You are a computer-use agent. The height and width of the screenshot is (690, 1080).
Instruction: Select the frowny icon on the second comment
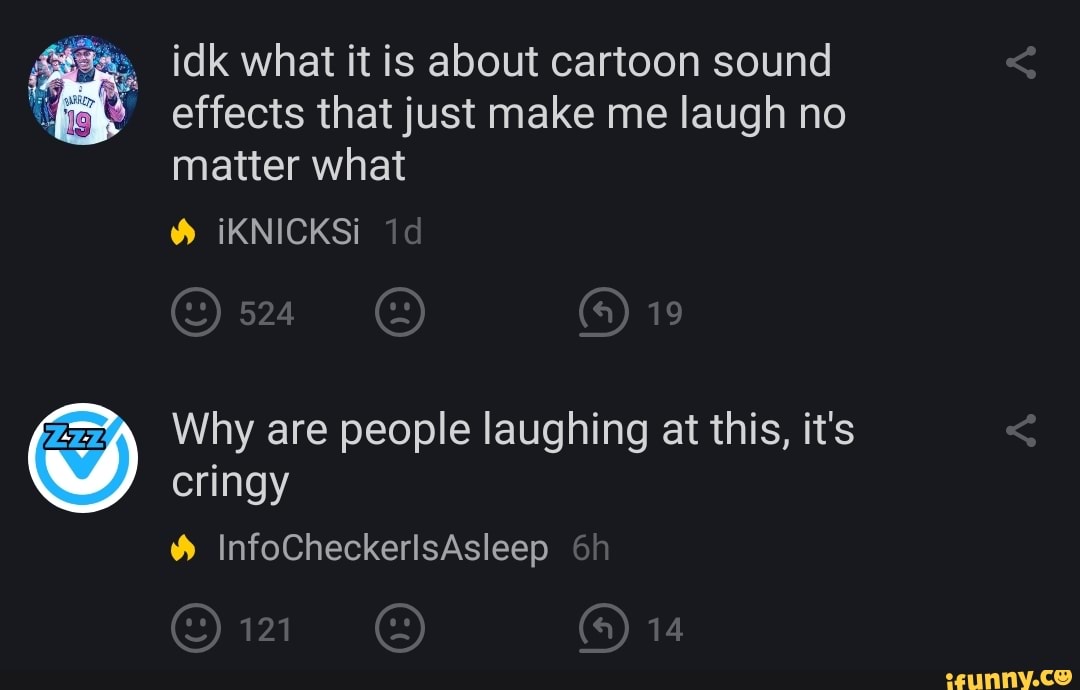[400, 629]
